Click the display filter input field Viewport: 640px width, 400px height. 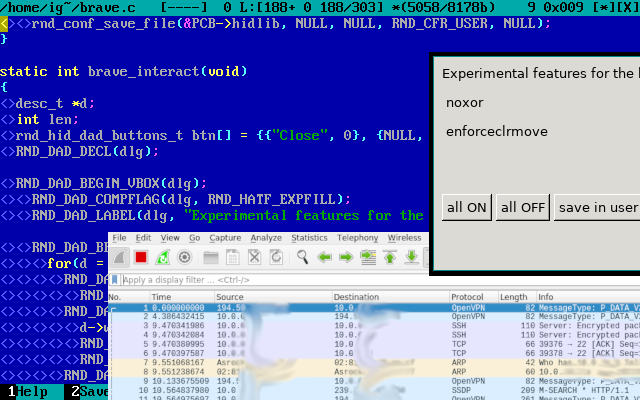pyautogui.click(x=270, y=280)
